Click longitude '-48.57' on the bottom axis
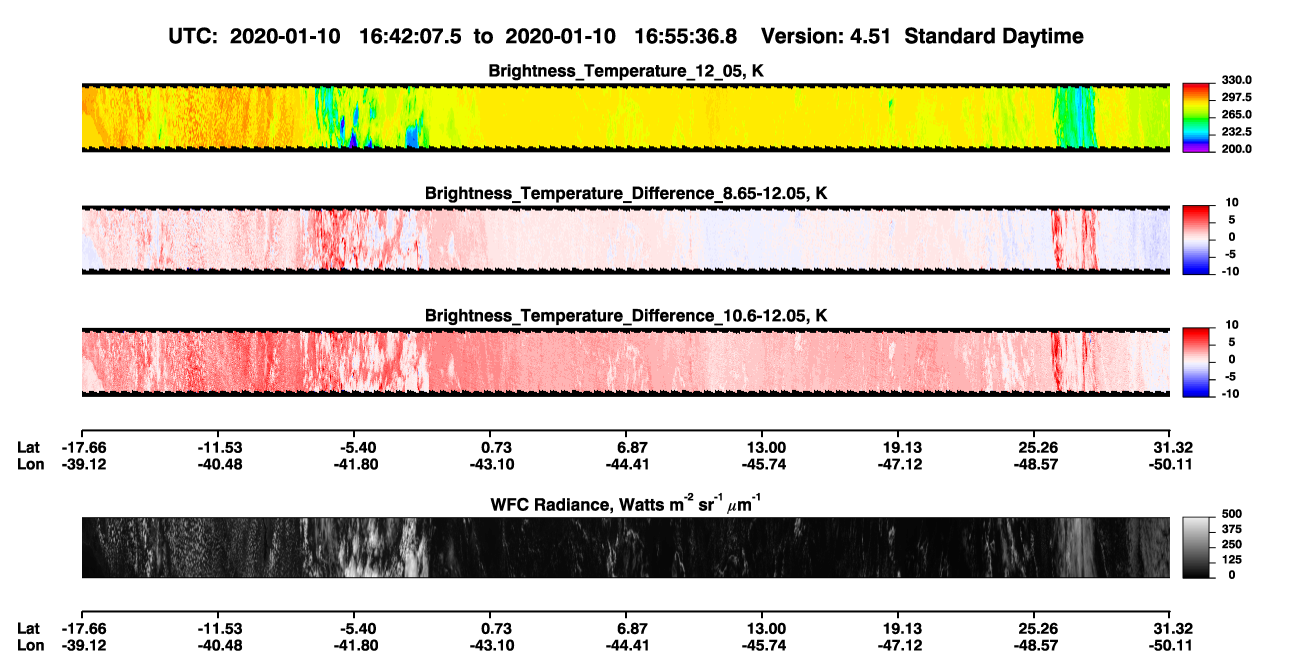Image resolution: width=1300 pixels, height=667 pixels. 1037,646
